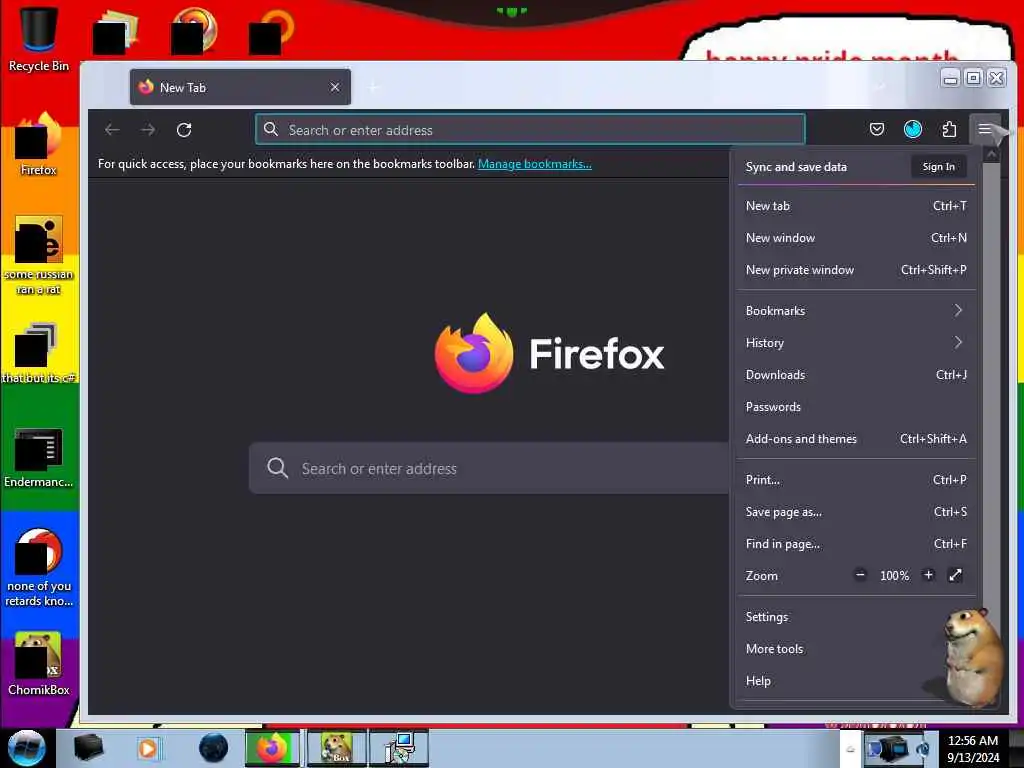
Task: Go back one page arrow
Action: [x=112, y=130]
